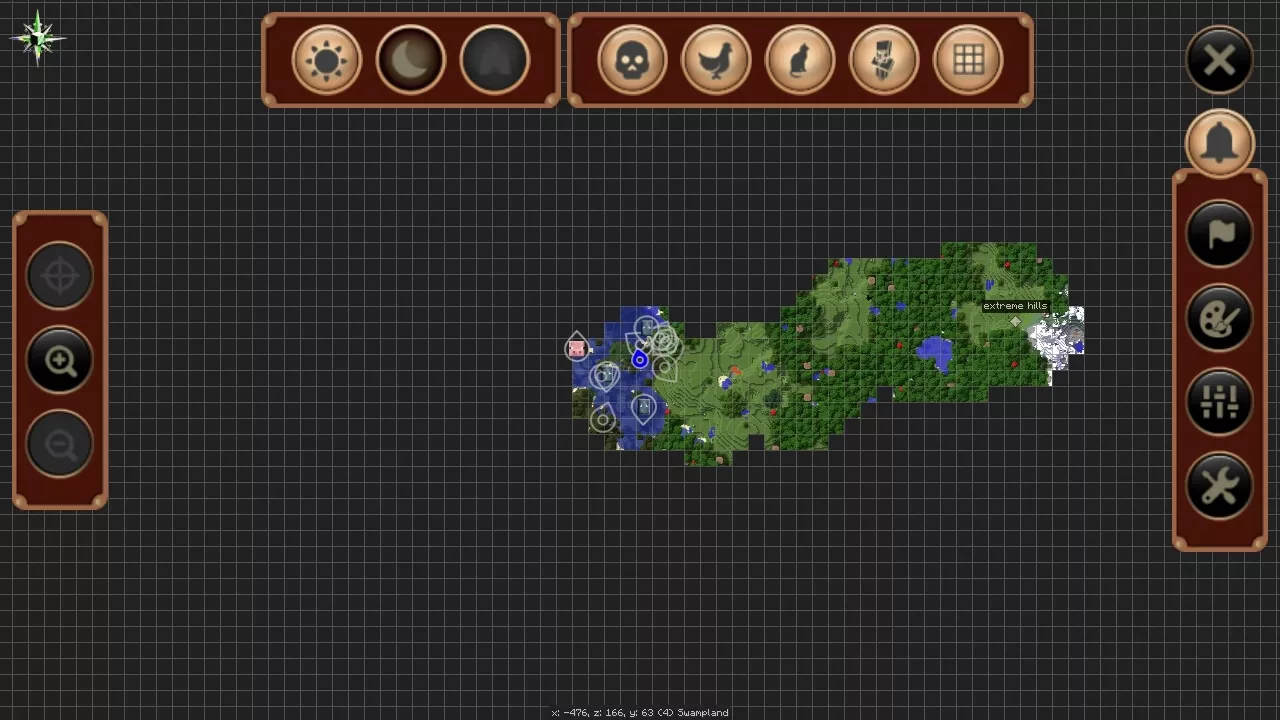Screen dimensions: 1280x720
Task: Click the large blue lake on map
Action: tap(935, 353)
